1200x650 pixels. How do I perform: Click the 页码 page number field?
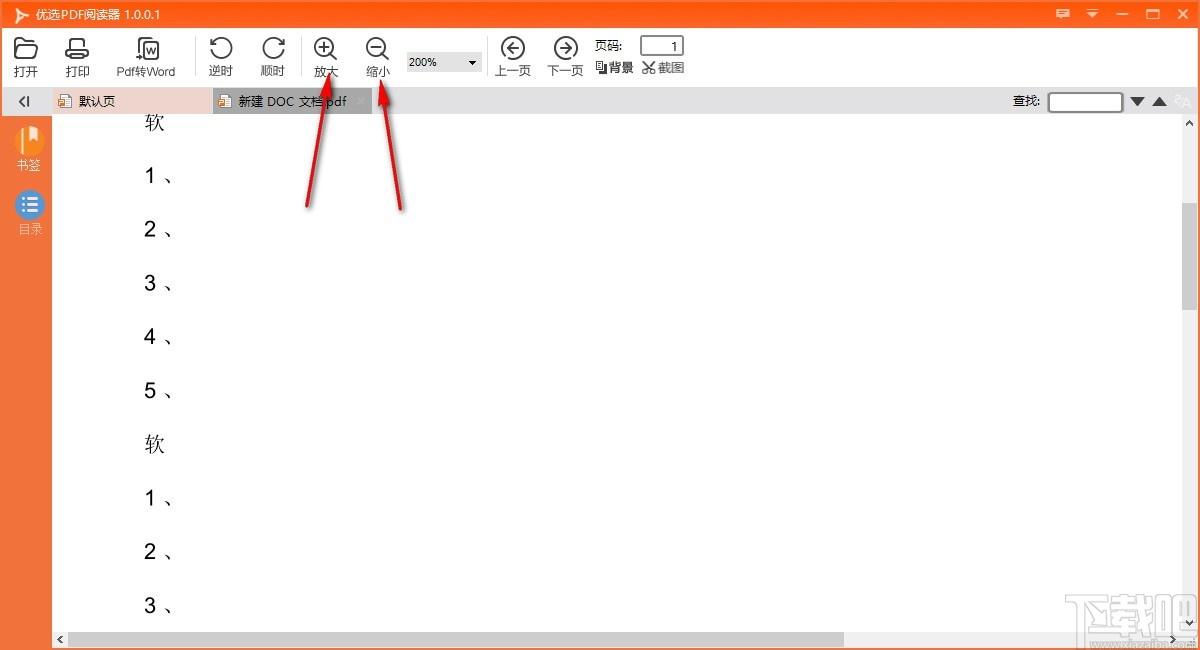[662, 46]
